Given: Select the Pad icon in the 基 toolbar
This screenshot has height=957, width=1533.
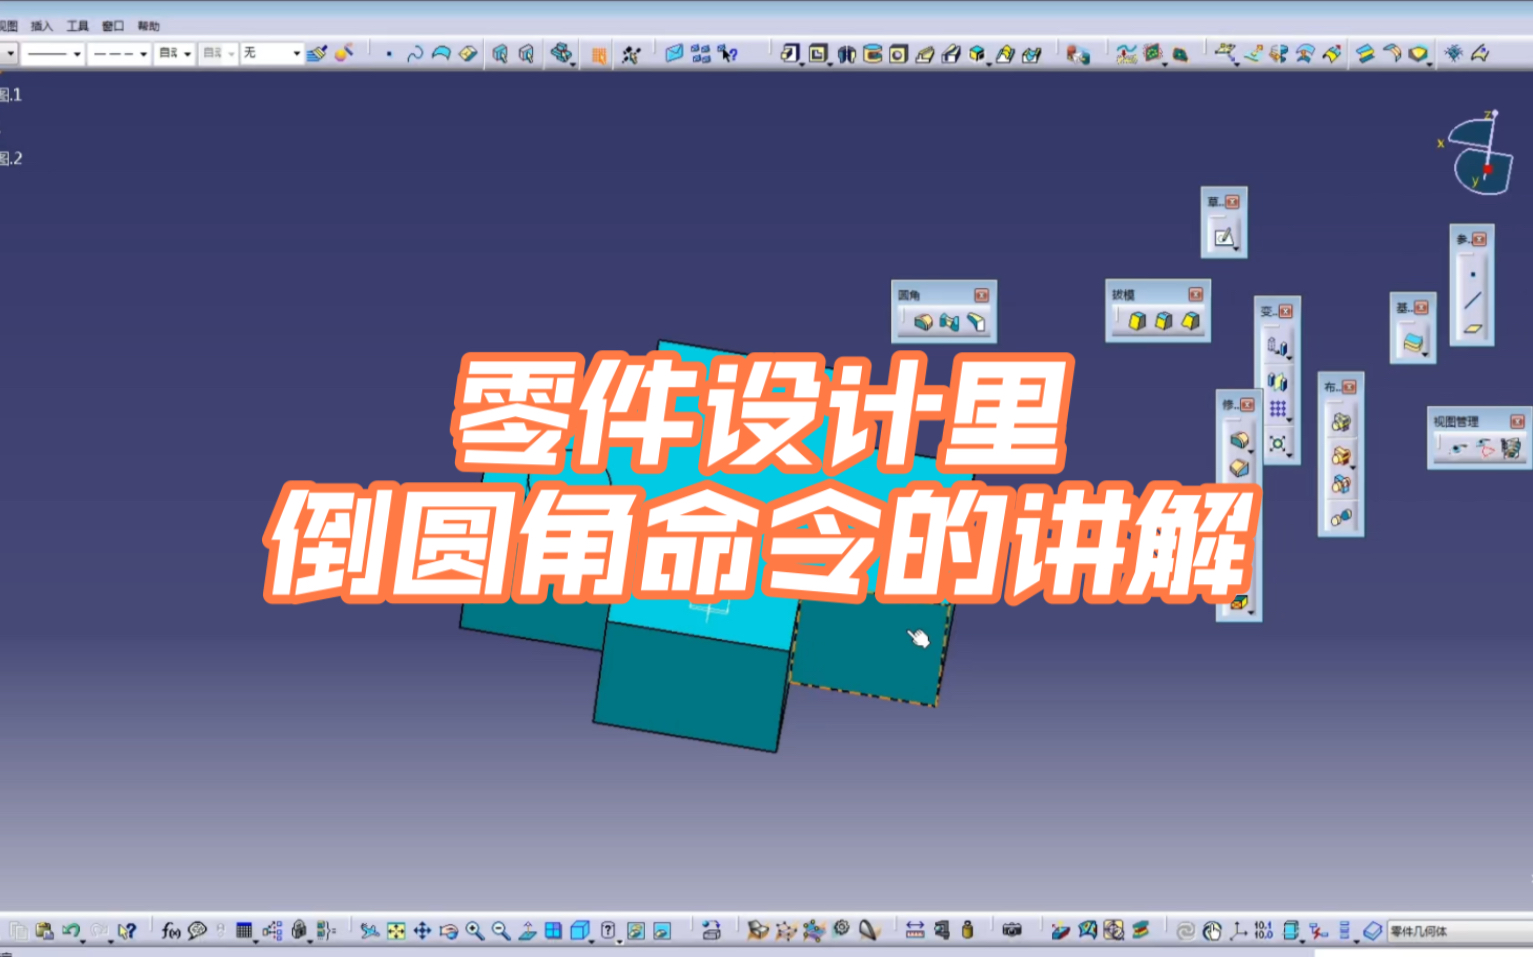Looking at the screenshot, I should (x=1414, y=343).
